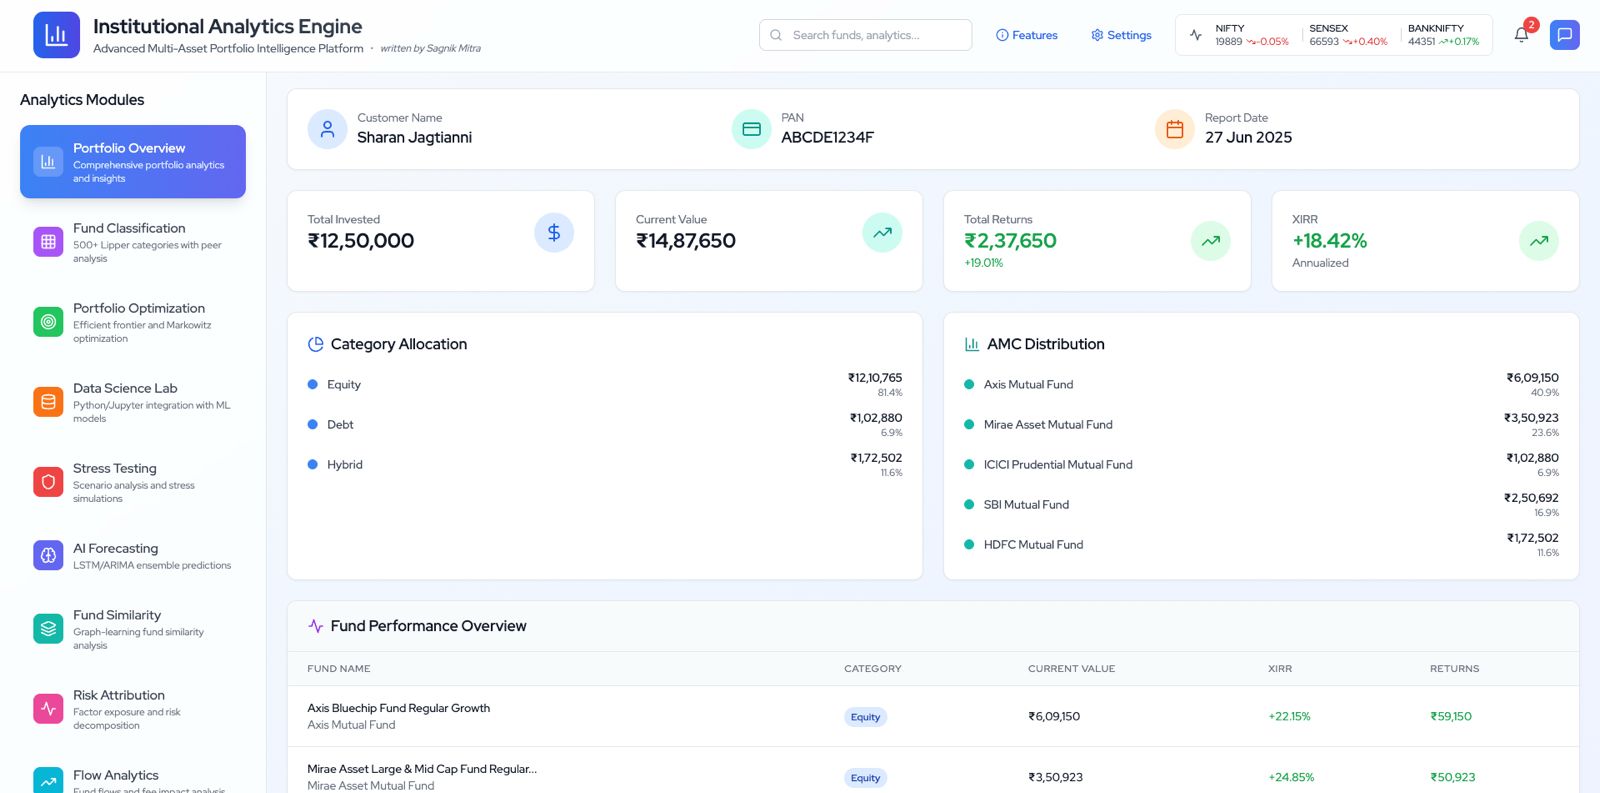This screenshot has height=793, width=1600.
Task: Click the +22.15% XIRR value
Action: point(1289,717)
